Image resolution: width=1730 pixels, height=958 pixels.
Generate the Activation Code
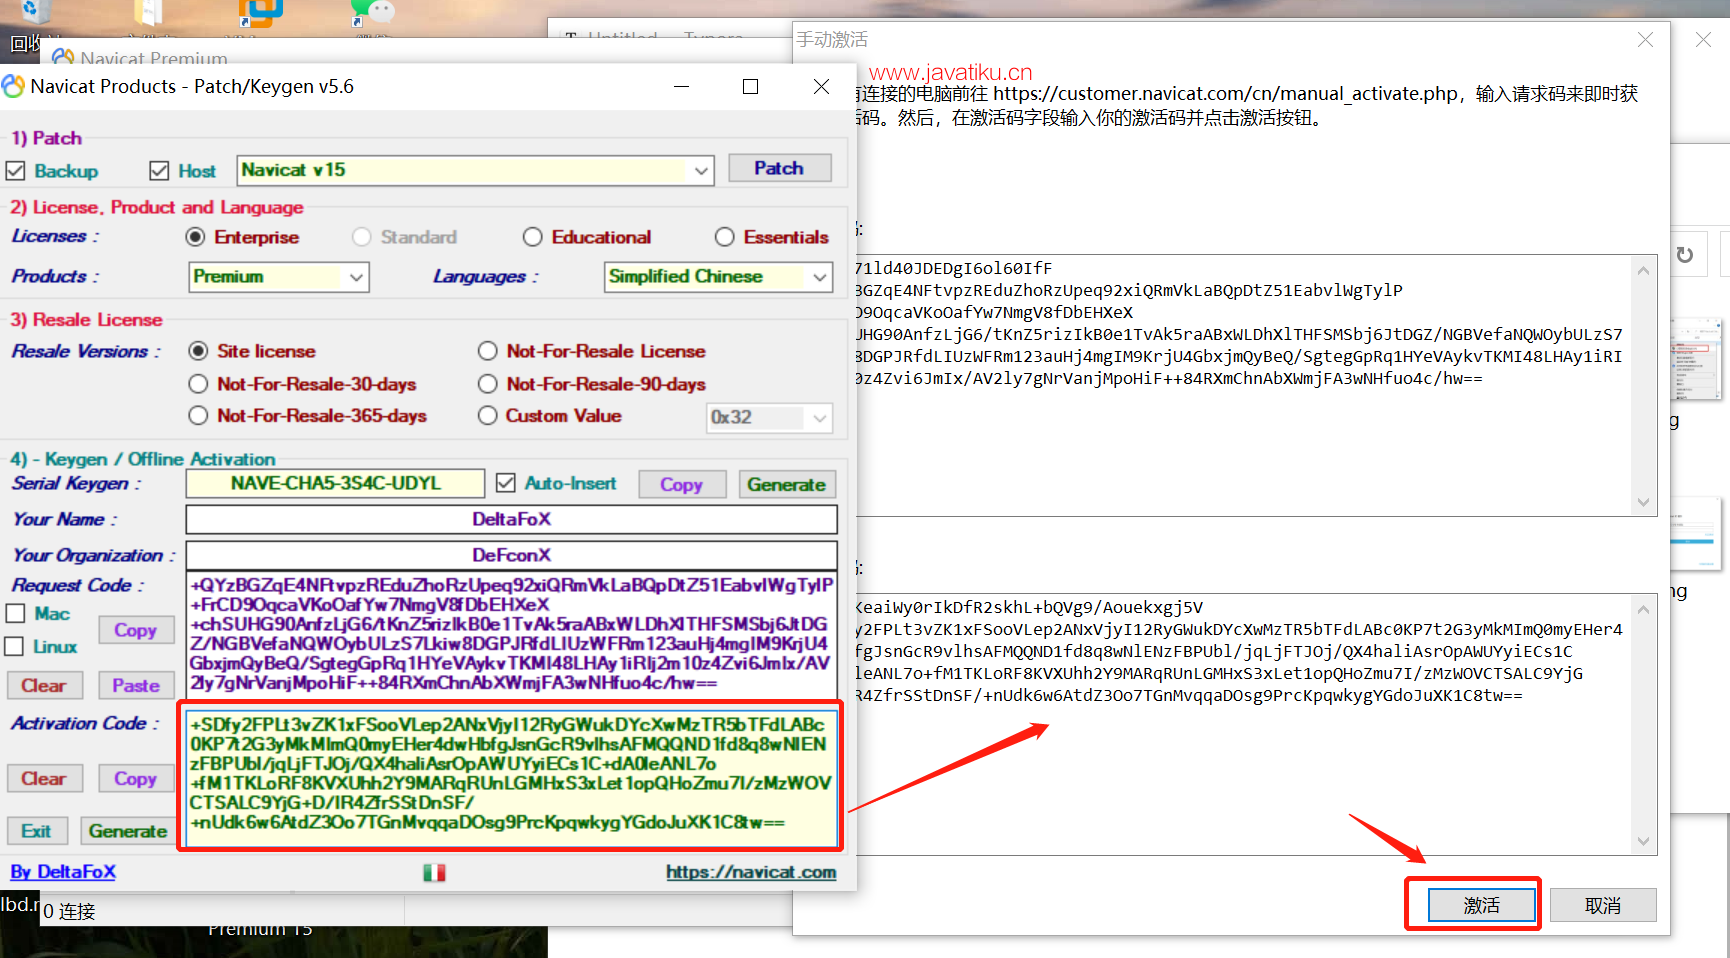coord(128,831)
